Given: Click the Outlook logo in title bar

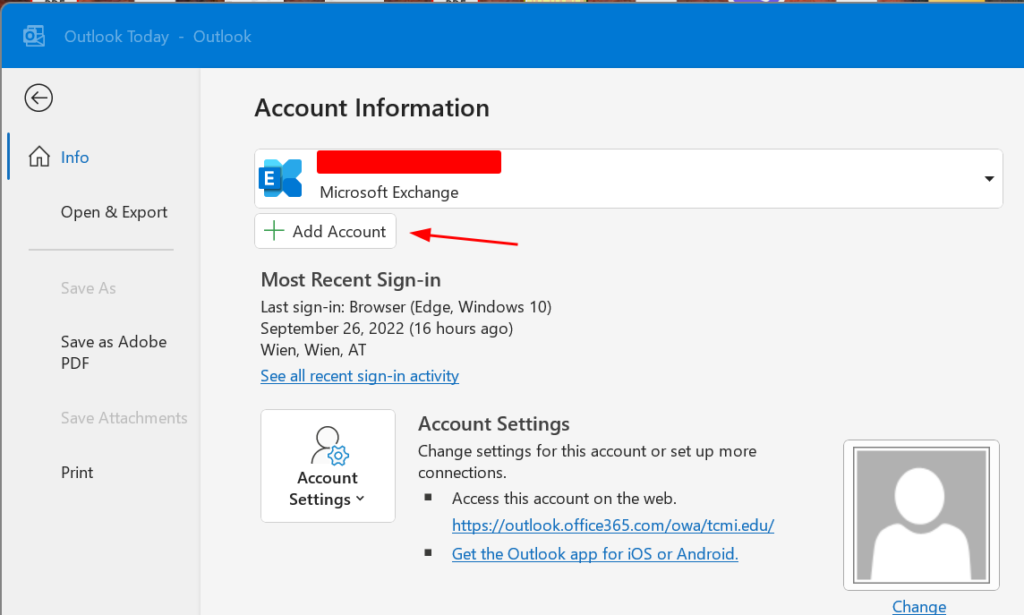Looking at the screenshot, I should [34, 36].
